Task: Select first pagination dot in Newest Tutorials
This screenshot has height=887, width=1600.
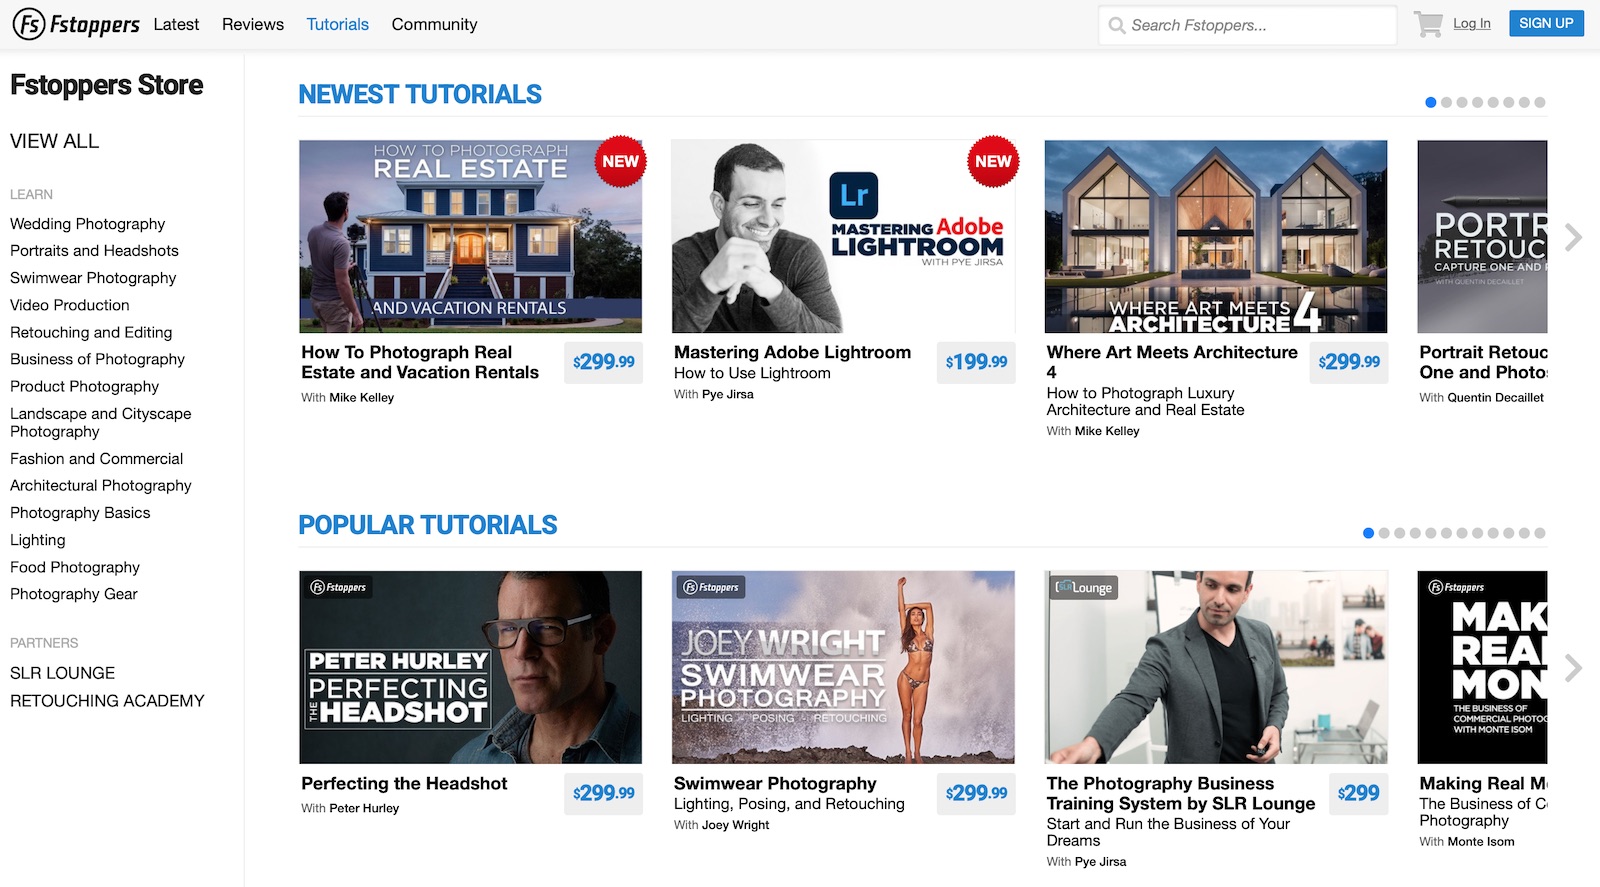Action: (x=1430, y=102)
